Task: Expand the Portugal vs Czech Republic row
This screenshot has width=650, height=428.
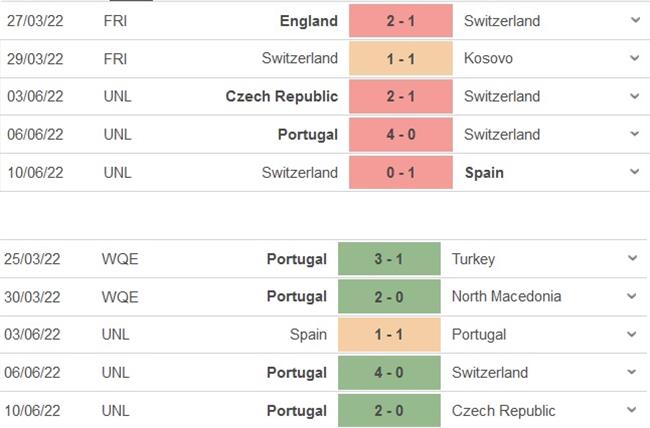Action: click(x=632, y=410)
